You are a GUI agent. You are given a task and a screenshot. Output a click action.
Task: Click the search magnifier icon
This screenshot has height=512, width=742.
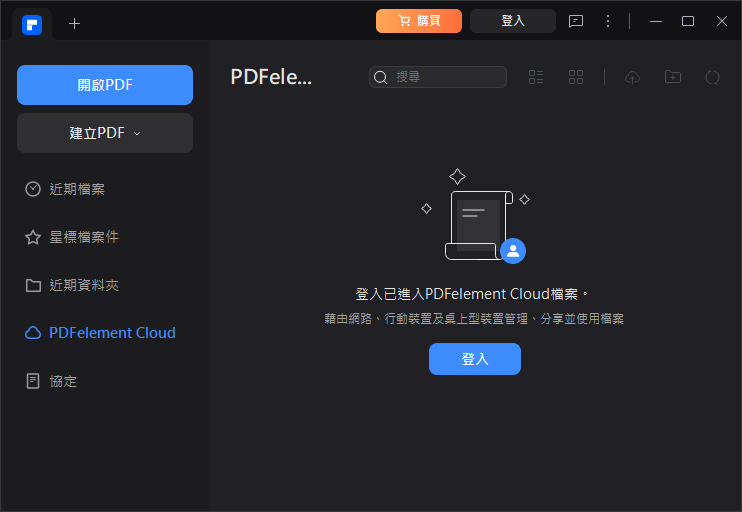[x=380, y=77]
